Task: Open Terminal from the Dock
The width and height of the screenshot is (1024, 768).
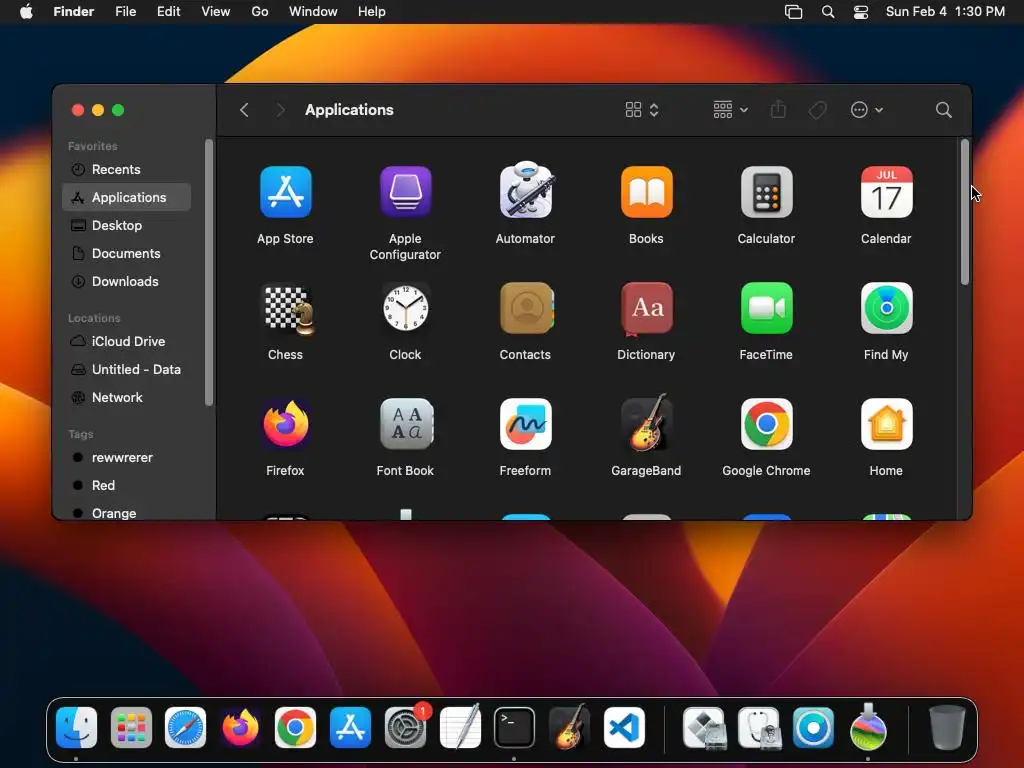Action: tap(514, 728)
